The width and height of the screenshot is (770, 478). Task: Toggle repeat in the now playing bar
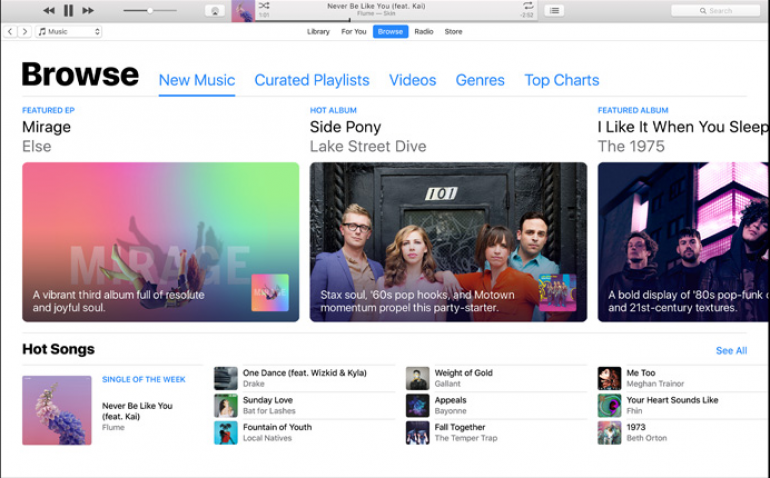(x=528, y=6)
